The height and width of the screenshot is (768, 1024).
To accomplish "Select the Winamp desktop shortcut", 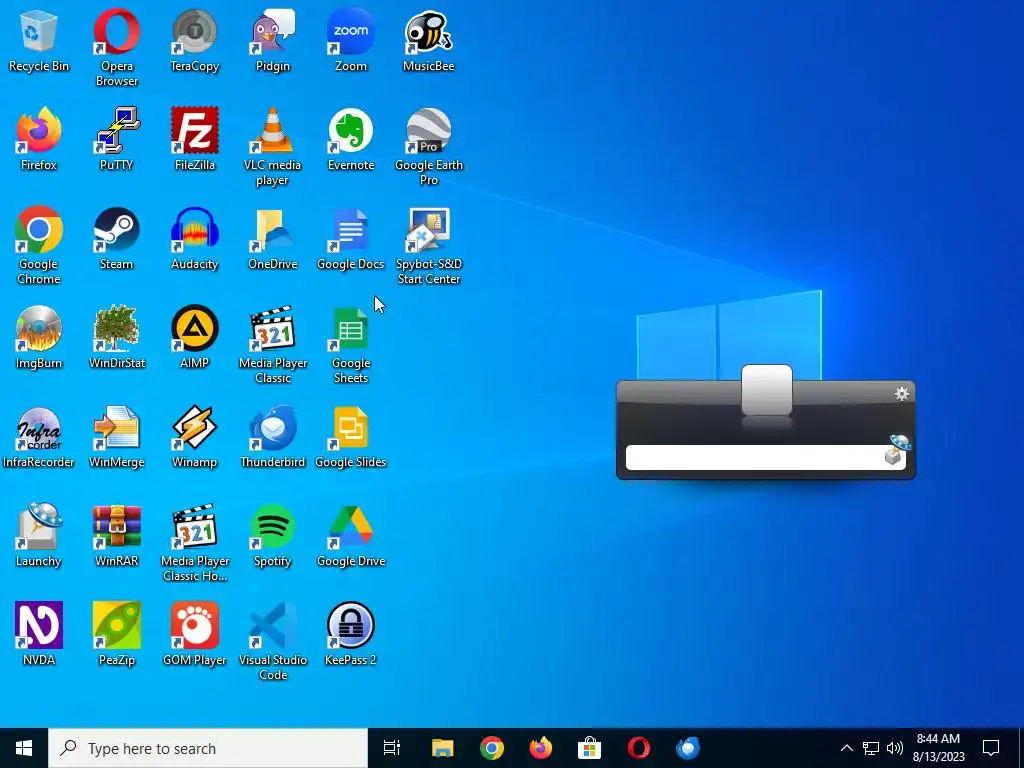I will coord(194,437).
